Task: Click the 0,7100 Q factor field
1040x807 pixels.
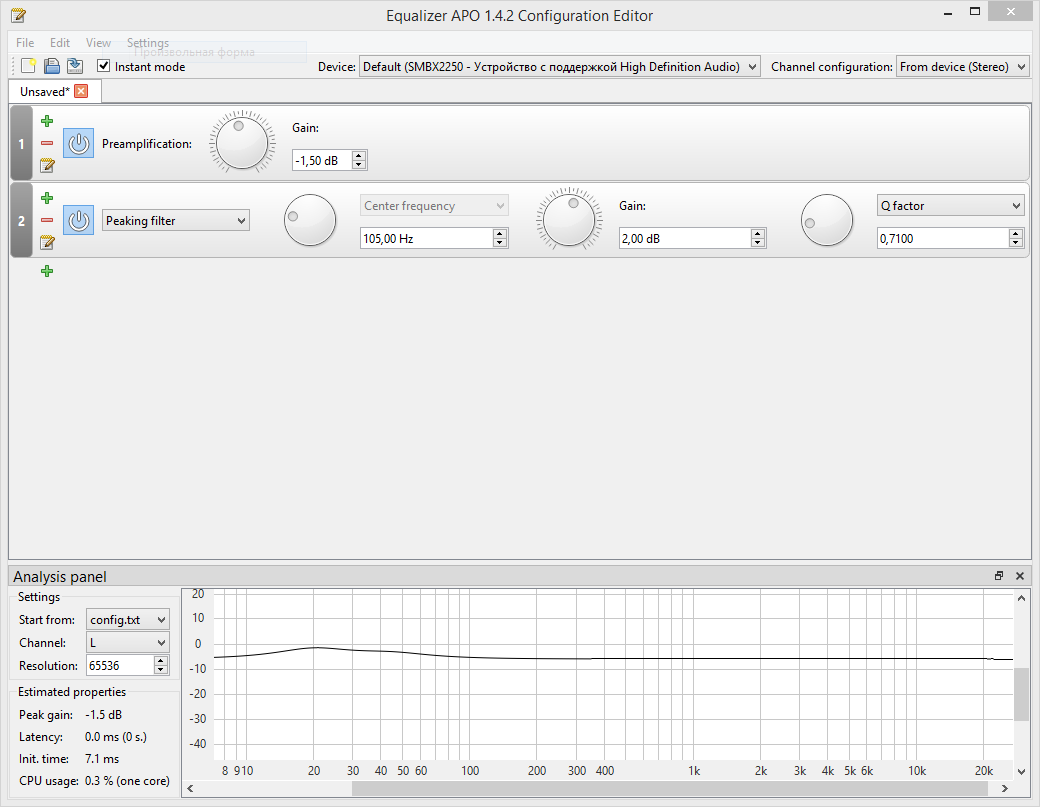Action: click(x=942, y=238)
